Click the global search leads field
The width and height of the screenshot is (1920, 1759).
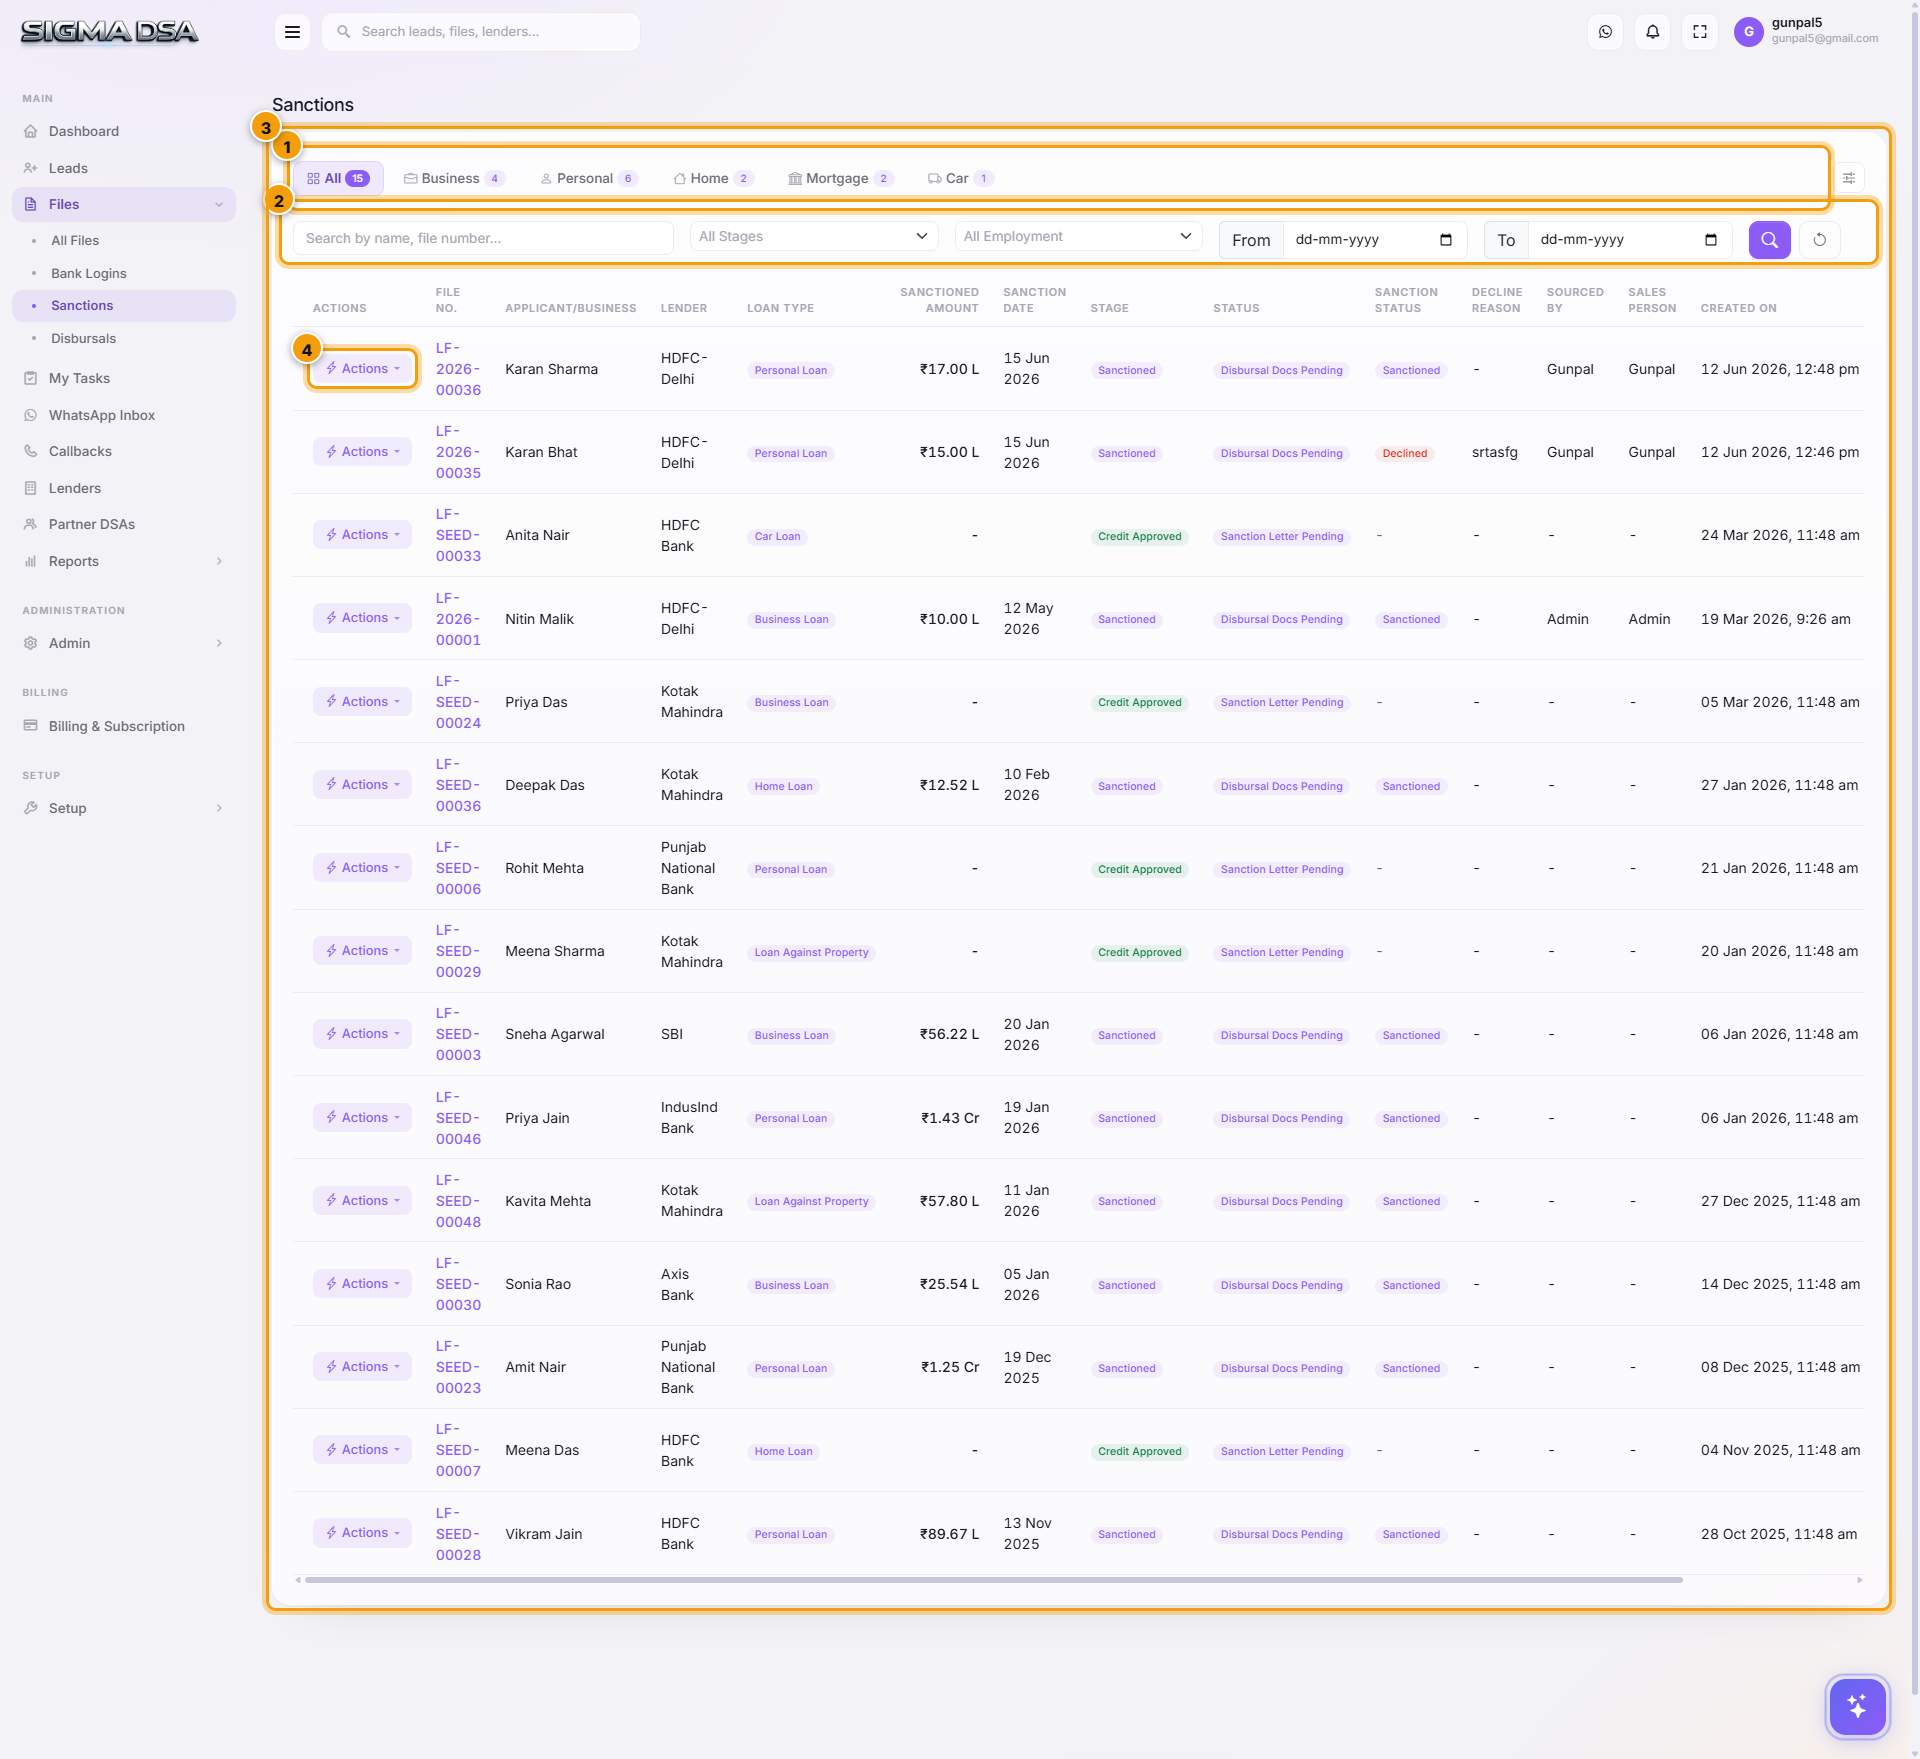click(x=481, y=32)
